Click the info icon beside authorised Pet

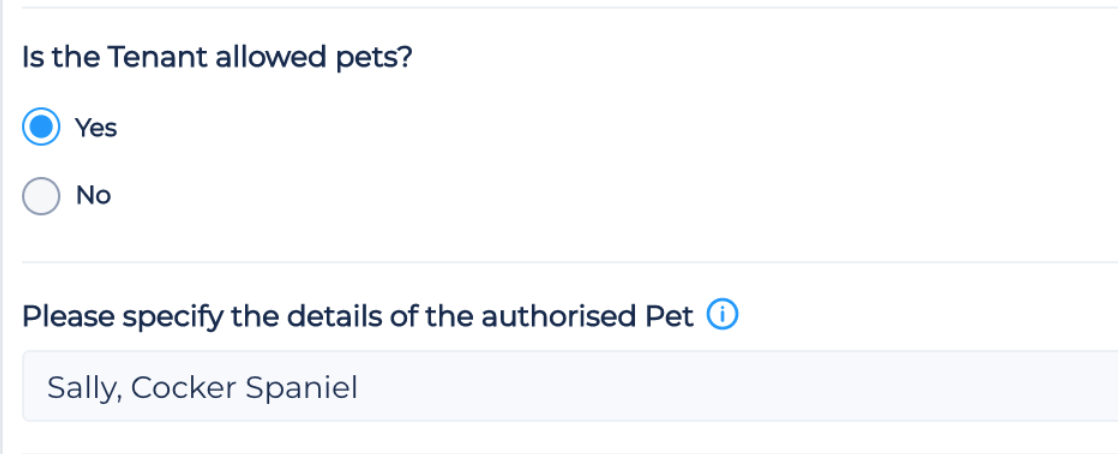pyautogui.click(x=722, y=317)
